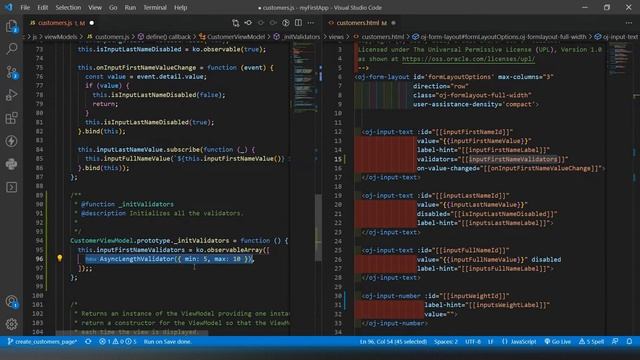Screen dimensions: 640x360
Task: Split the customers.js editor right
Action: click(298, 23)
